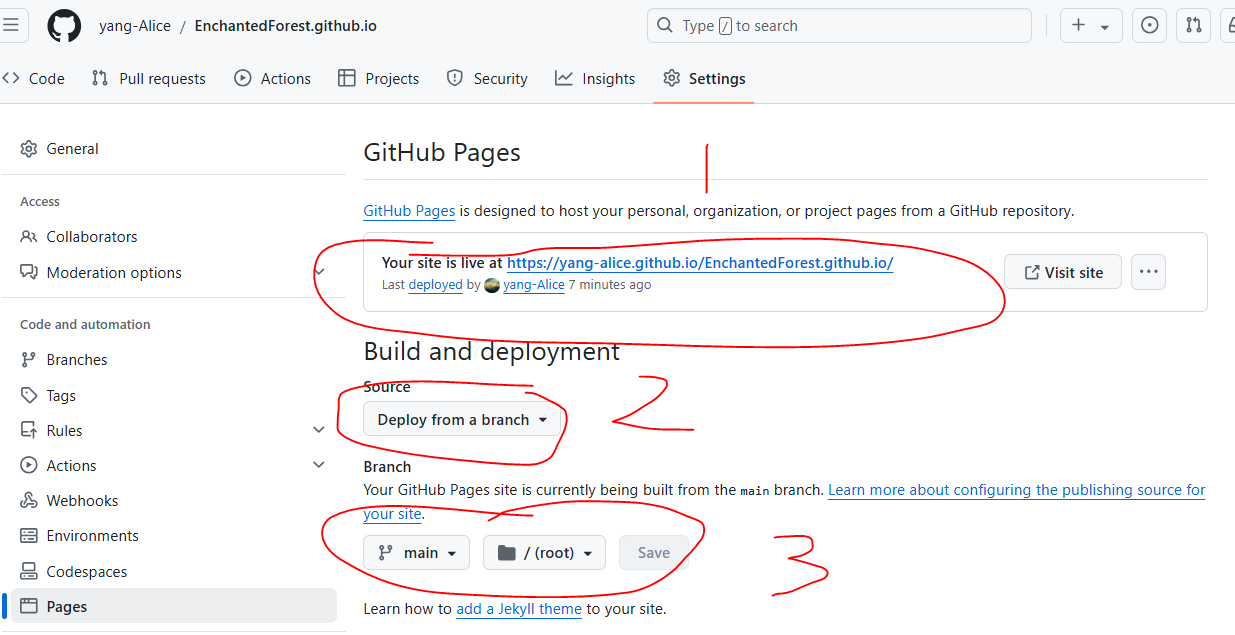The height and width of the screenshot is (635, 1235).
Task: Switch to the Insights tab
Action: click(x=595, y=79)
